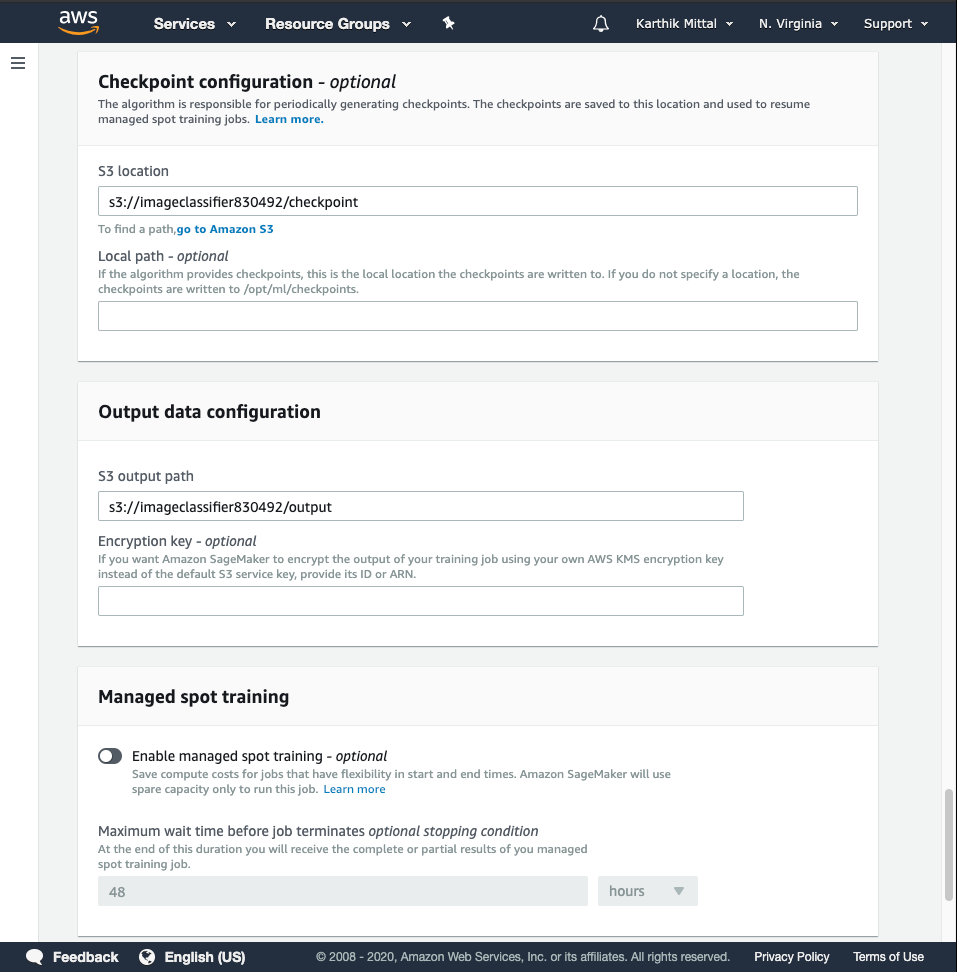Screen dimensions: 957x972
Task: Open the hours unit dropdown
Action: coord(647,890)
